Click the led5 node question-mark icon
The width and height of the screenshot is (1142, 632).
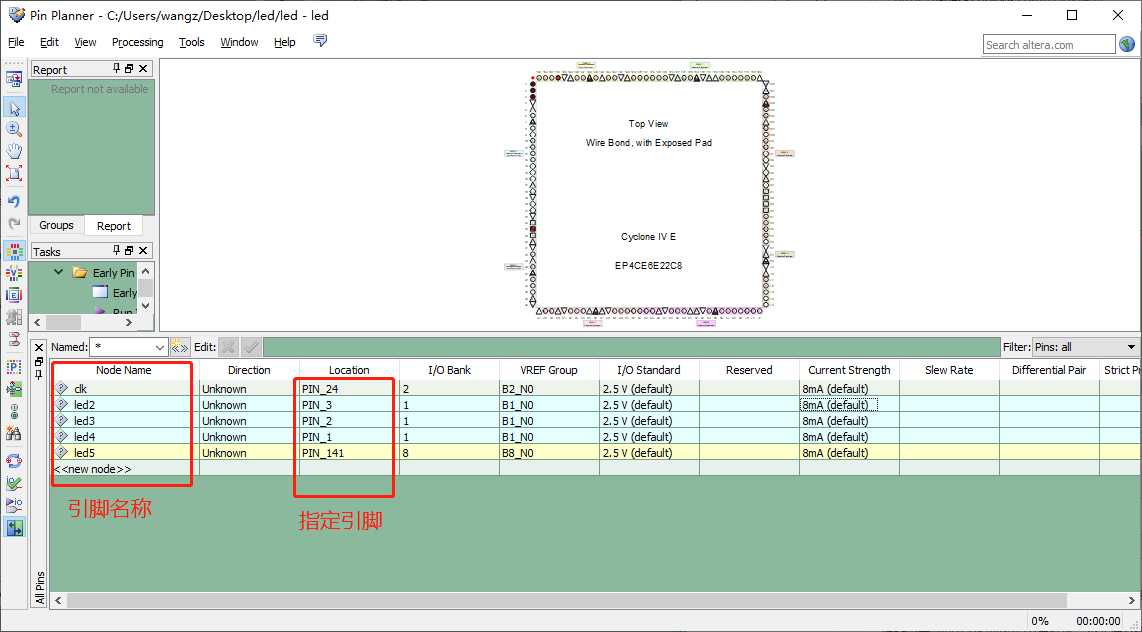click(63, 452)
